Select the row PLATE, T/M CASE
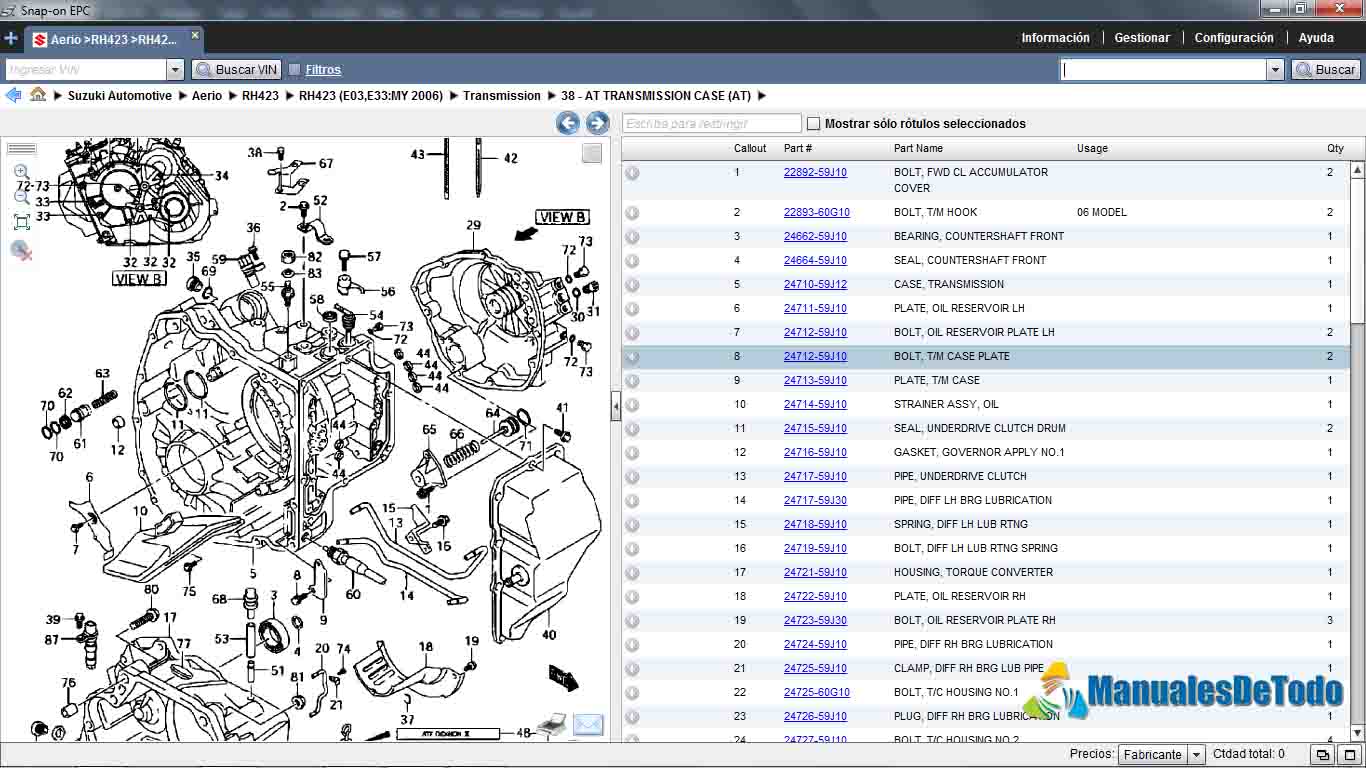Viewport: 1366px width, 768px height. point(986,381)
